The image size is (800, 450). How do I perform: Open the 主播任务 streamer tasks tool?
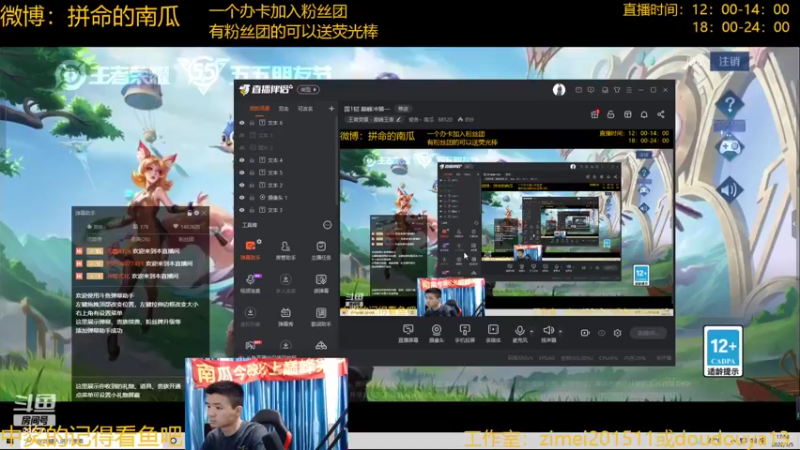(321, 250)
